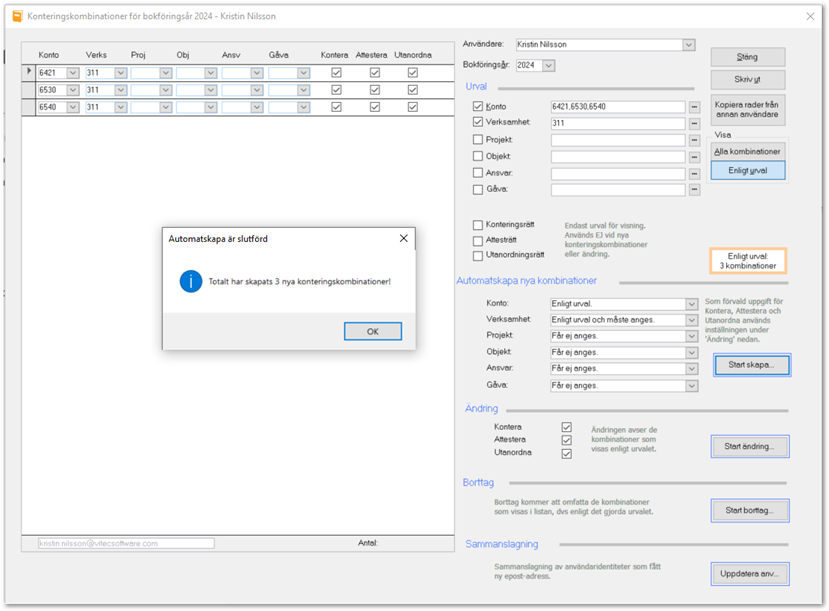Expand the Användare dropdown
829x611 pixels.
point(688,45)
